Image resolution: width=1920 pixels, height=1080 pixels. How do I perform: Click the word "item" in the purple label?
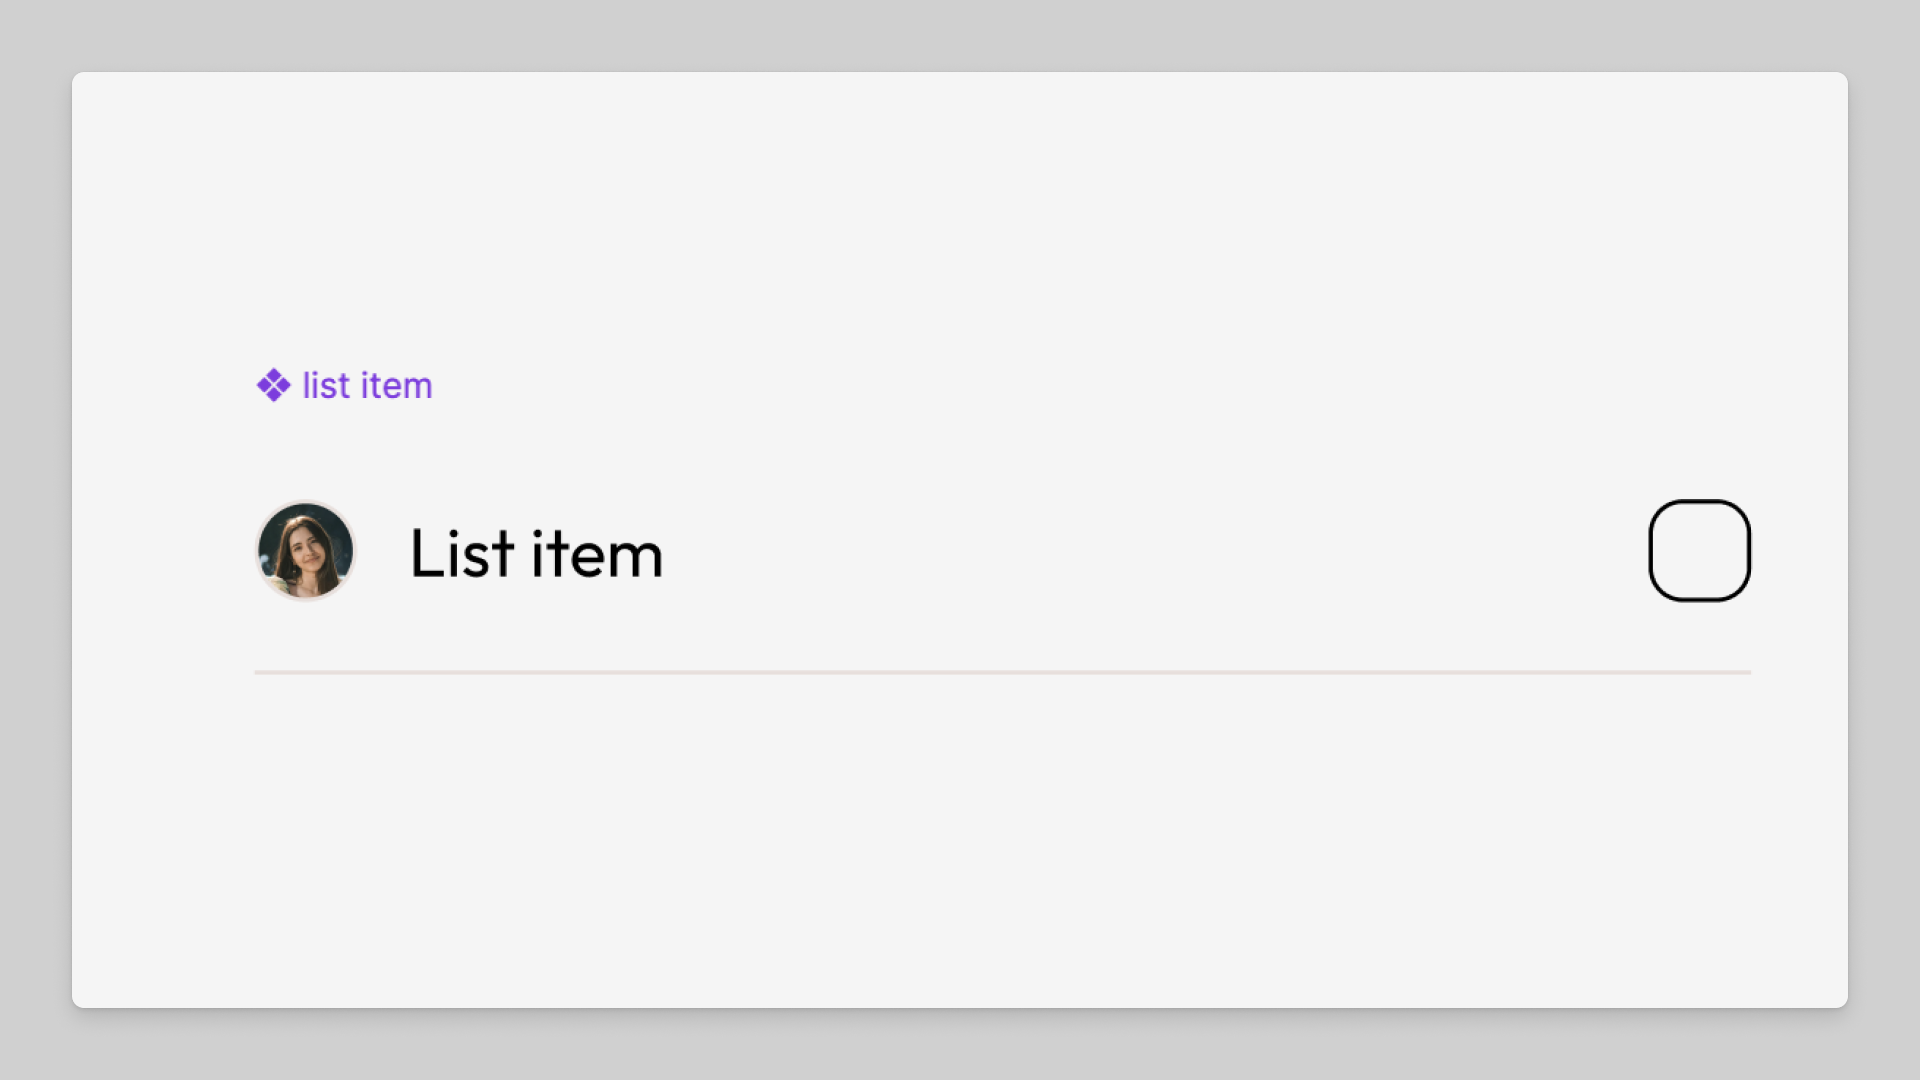pyautogui.click(x=396, y=386)
